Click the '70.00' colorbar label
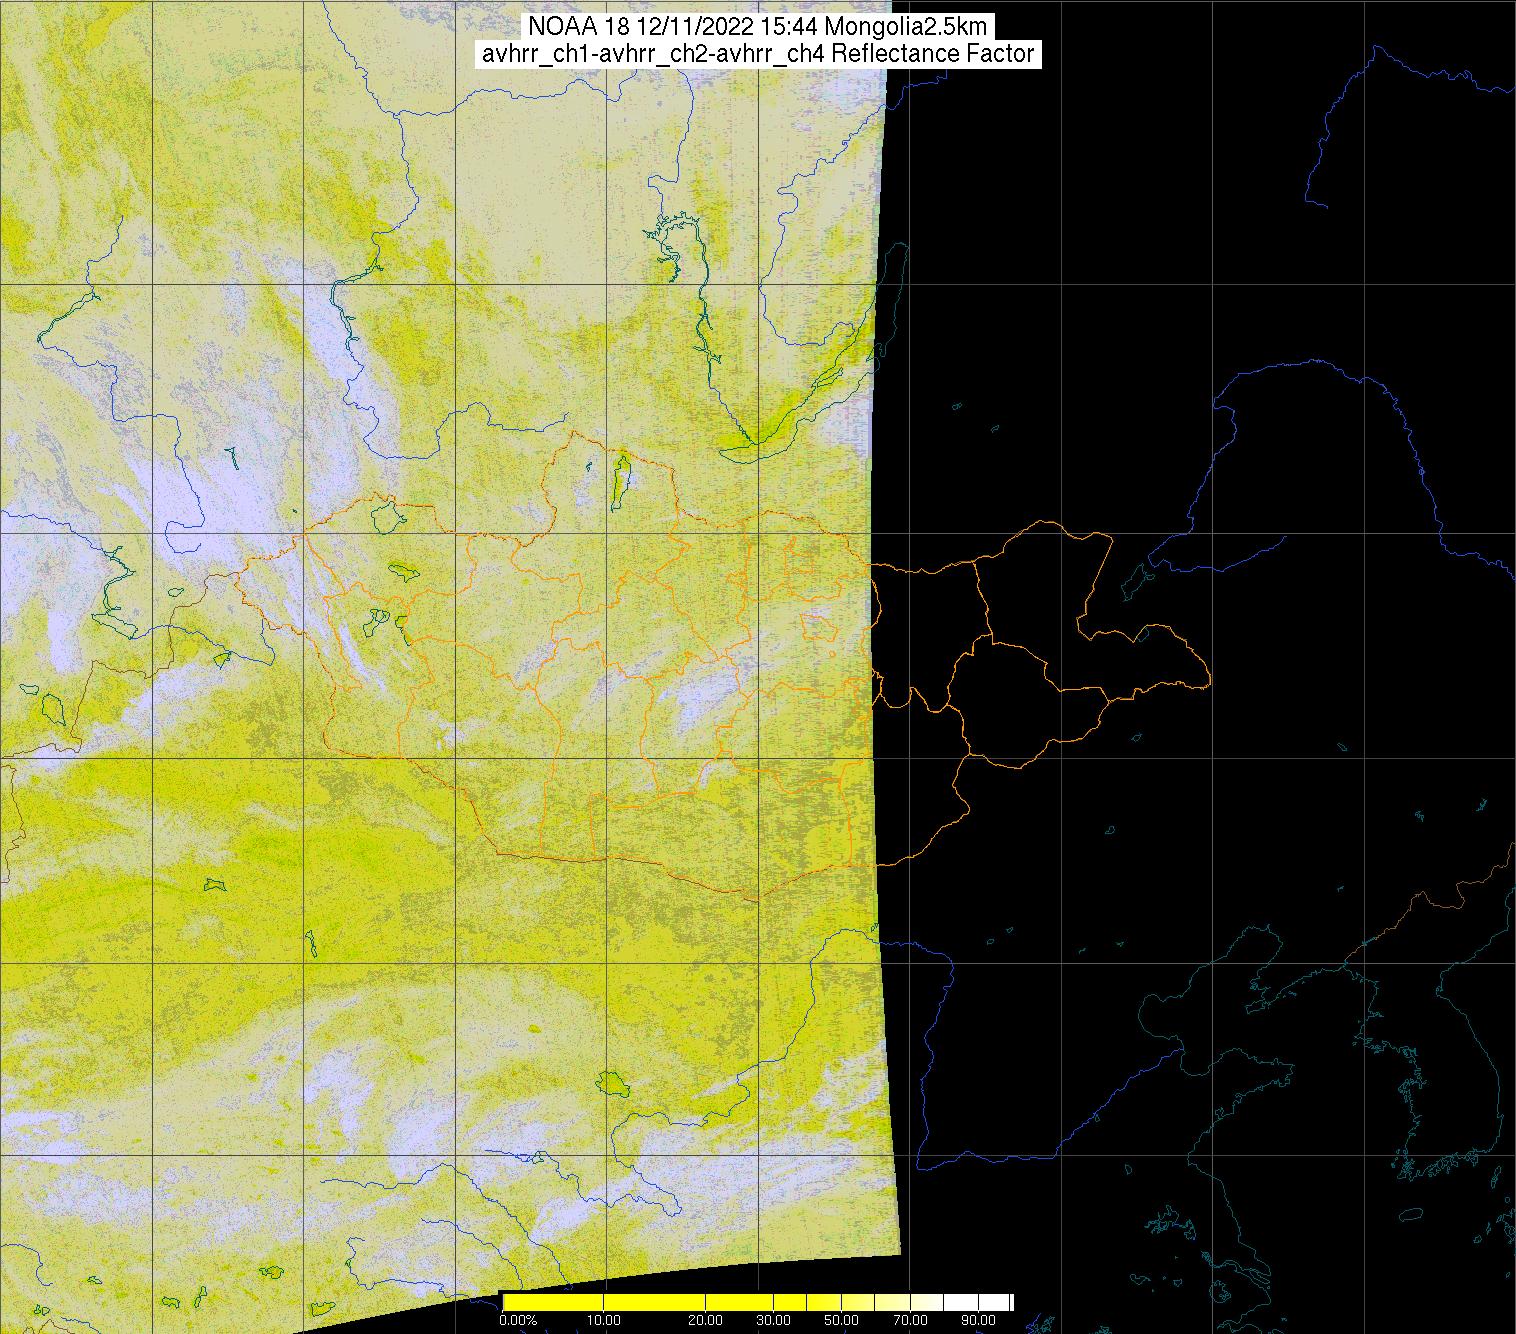This screenshot has width=1516, height=1334. (x=909, y=1321)
